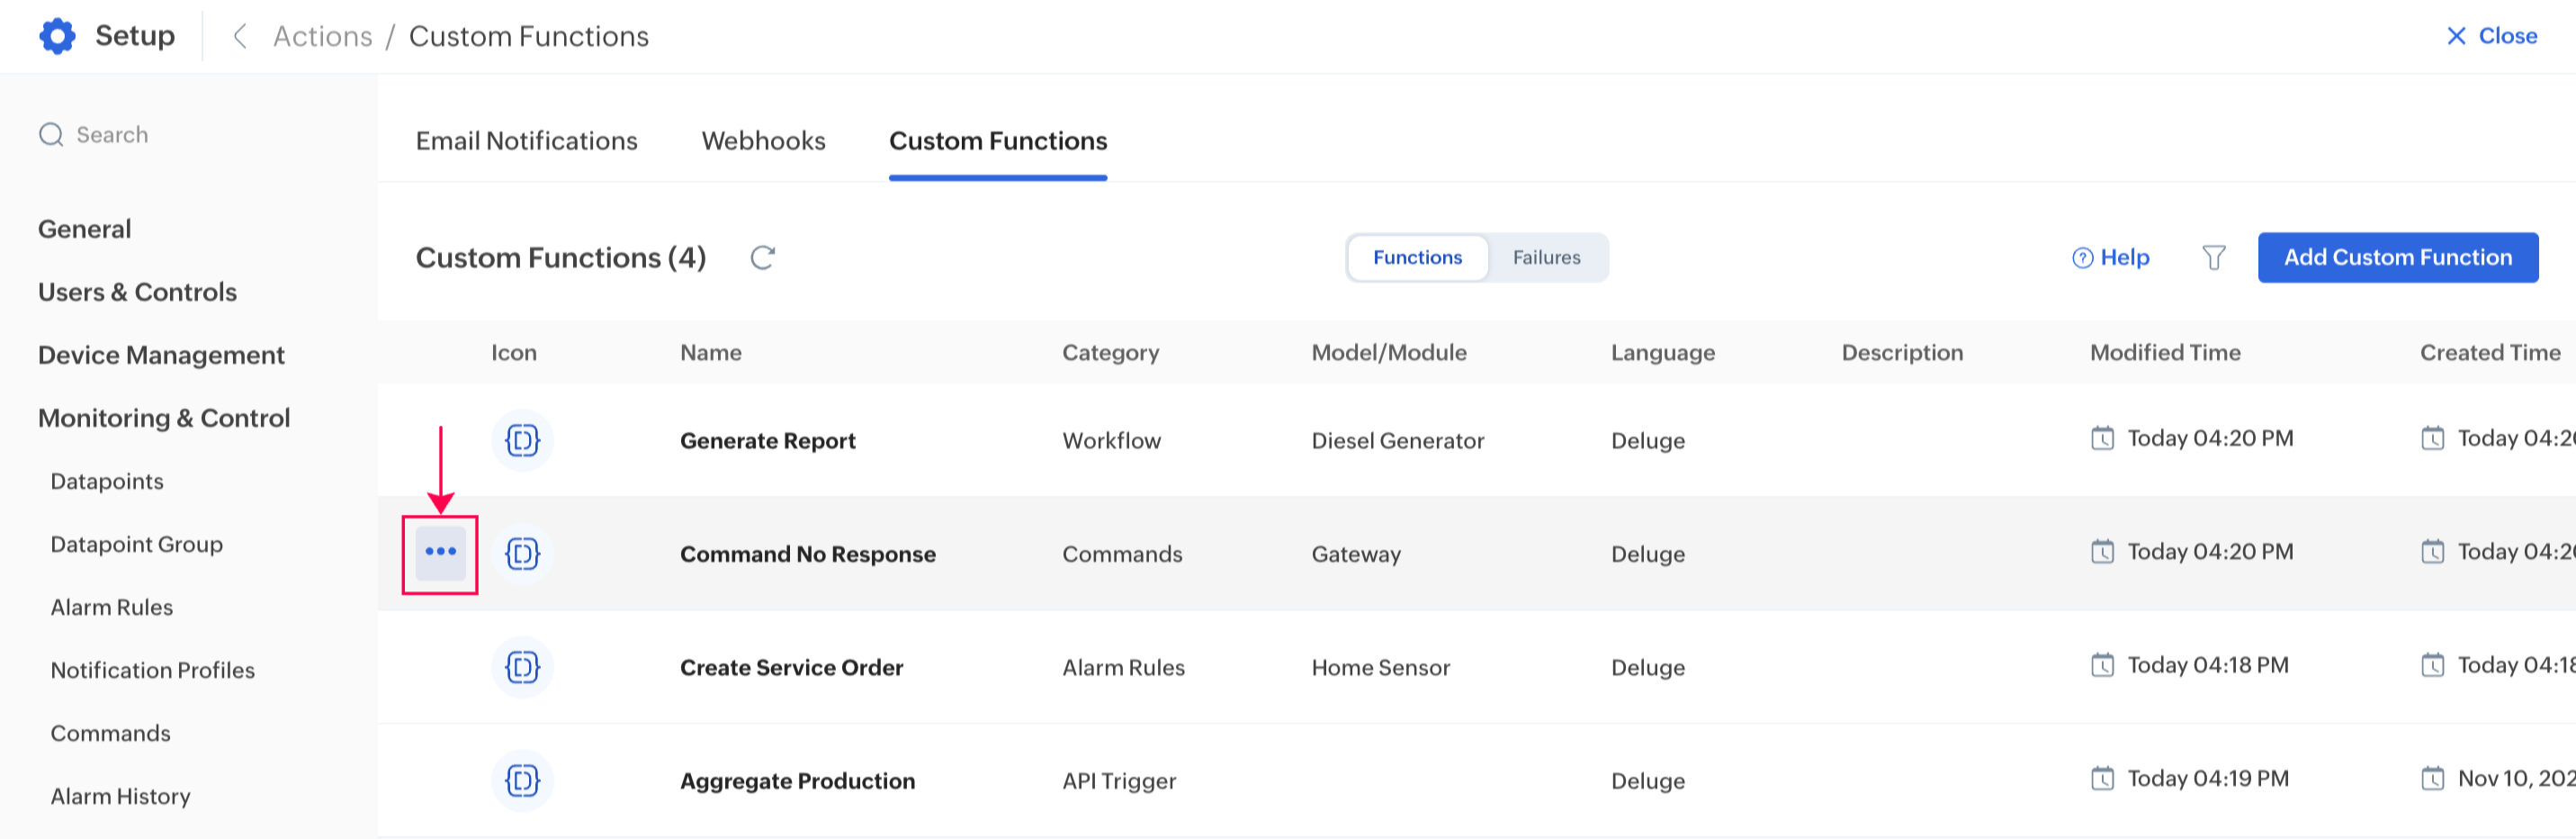Switch to the Email Notifications tab
The width and height of the screenshot is (2576, 839).
tap(526, 141)
